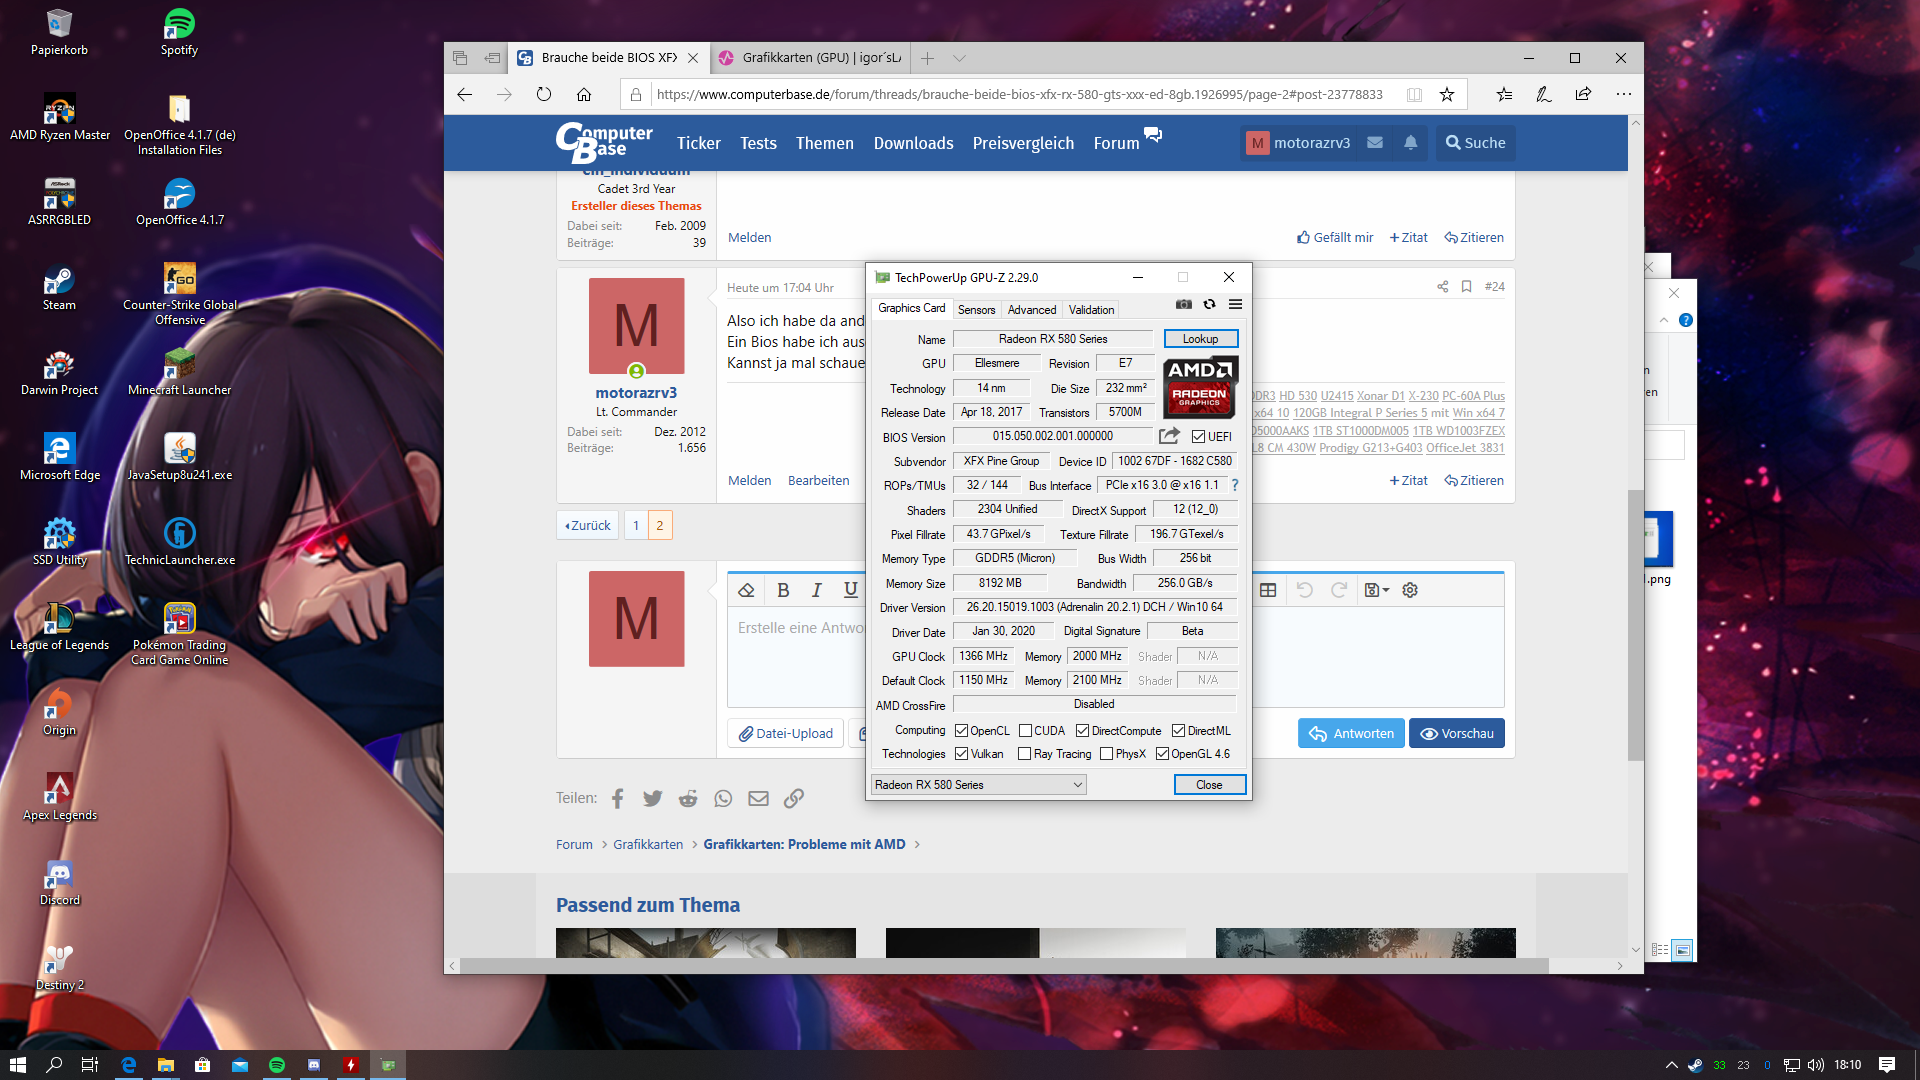Show hidden system tray icons

1671,1065
